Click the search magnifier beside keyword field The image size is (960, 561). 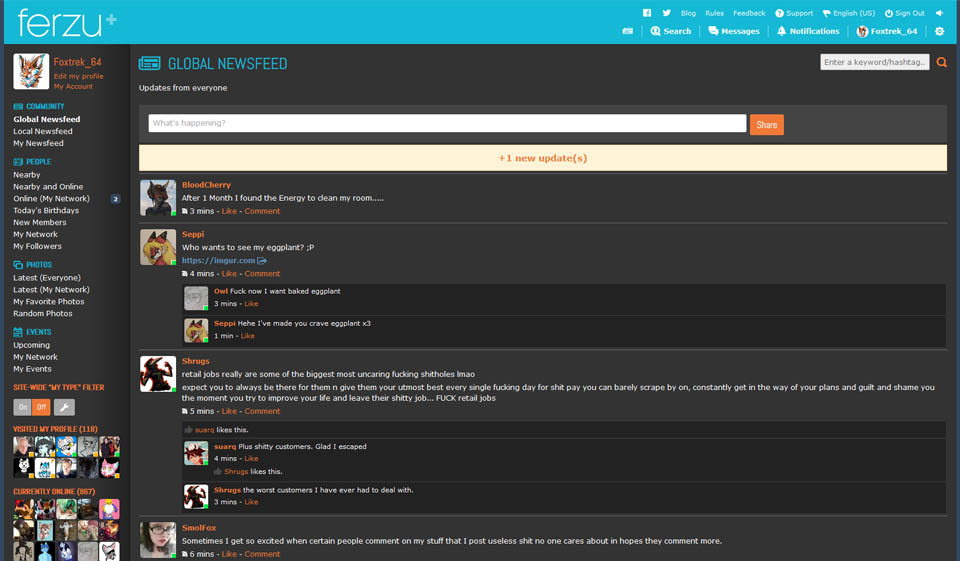tap(941, 62)
